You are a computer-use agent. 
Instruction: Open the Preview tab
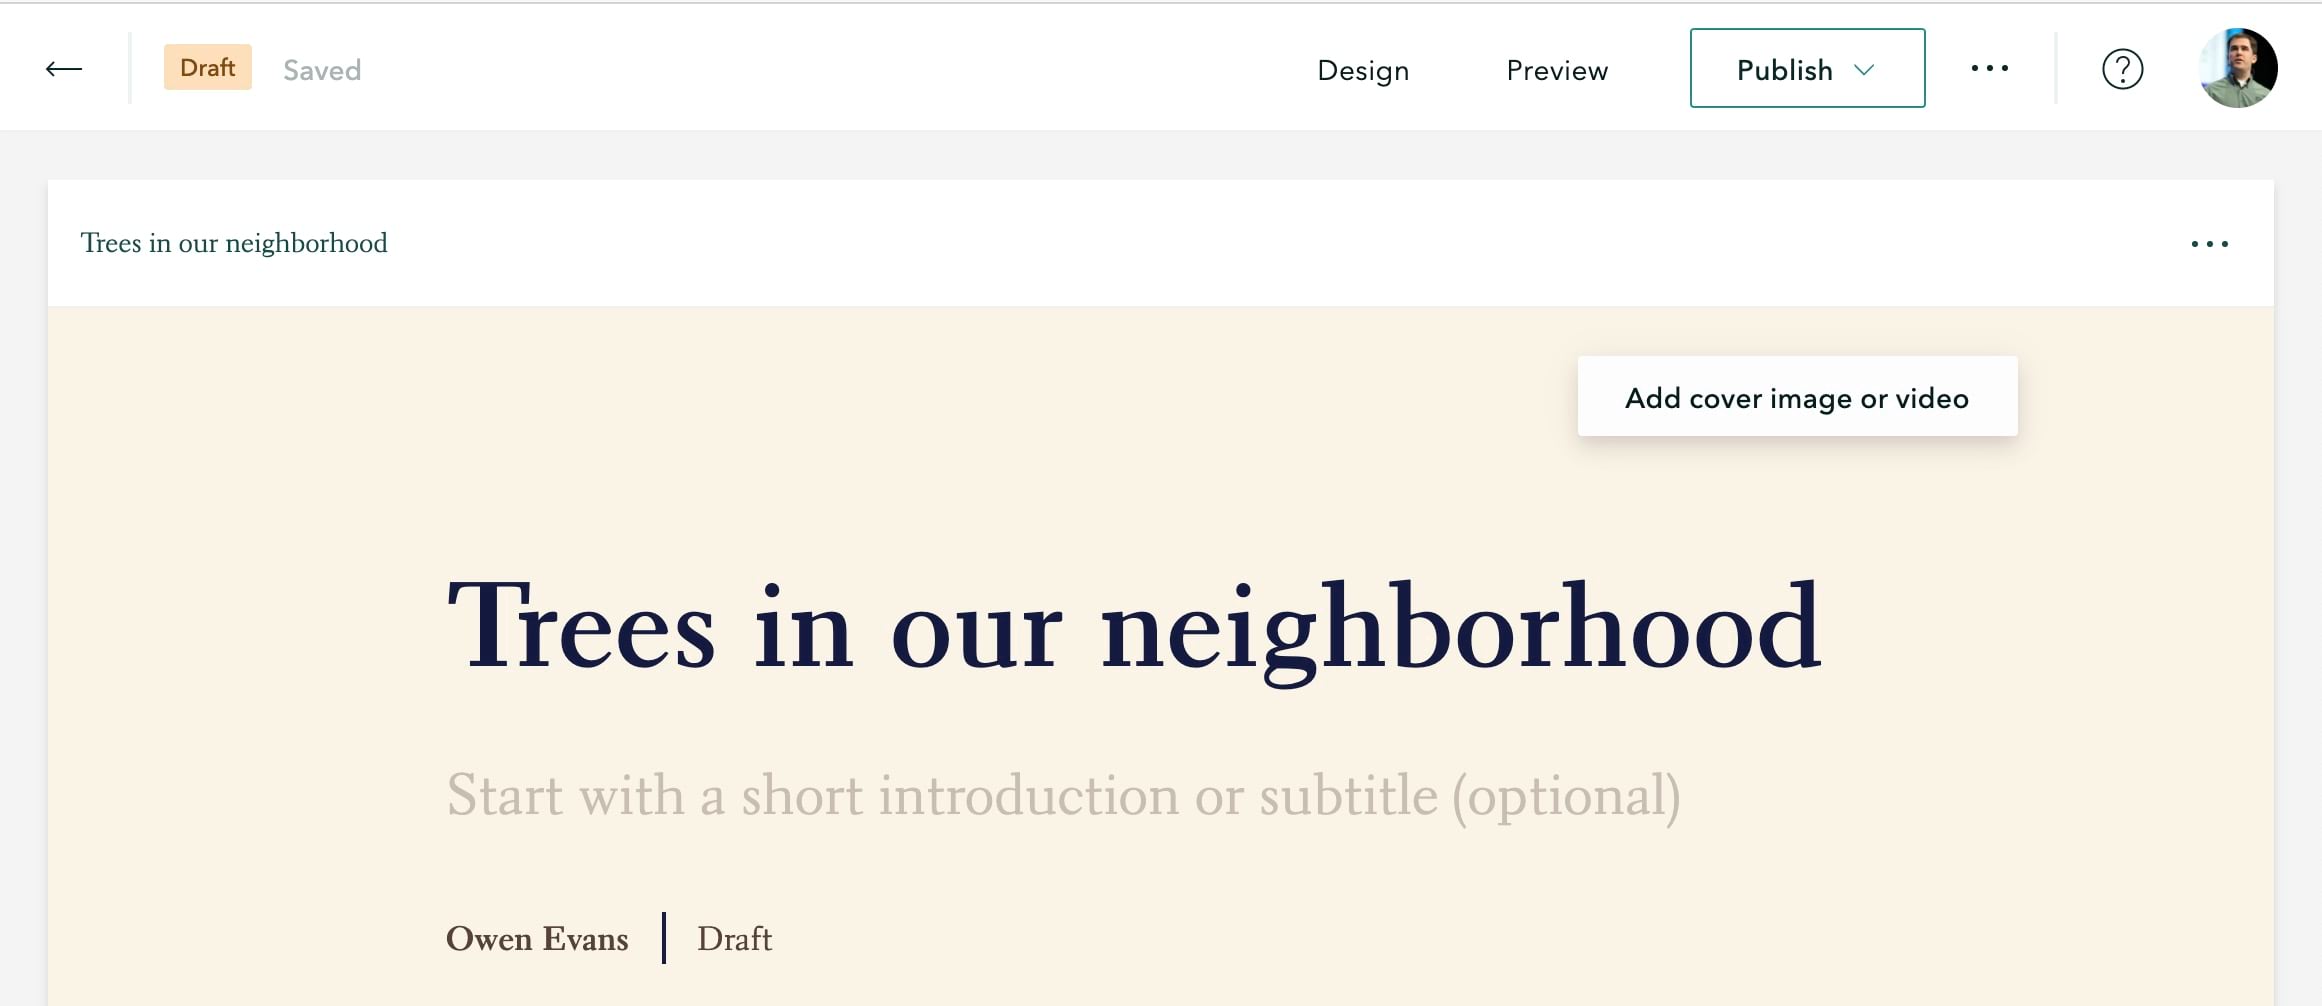click(1556, 70)
